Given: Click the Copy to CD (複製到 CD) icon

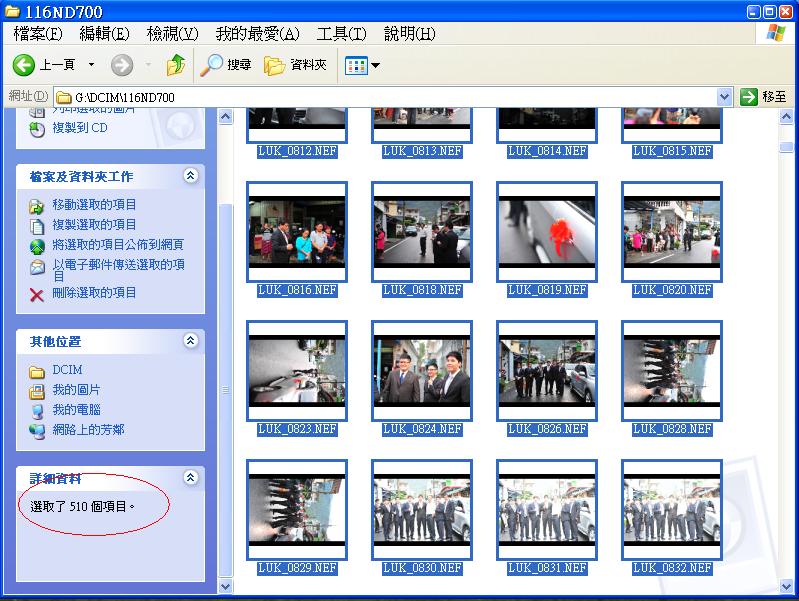Looking at the screenshot, I should coord(37,130).
